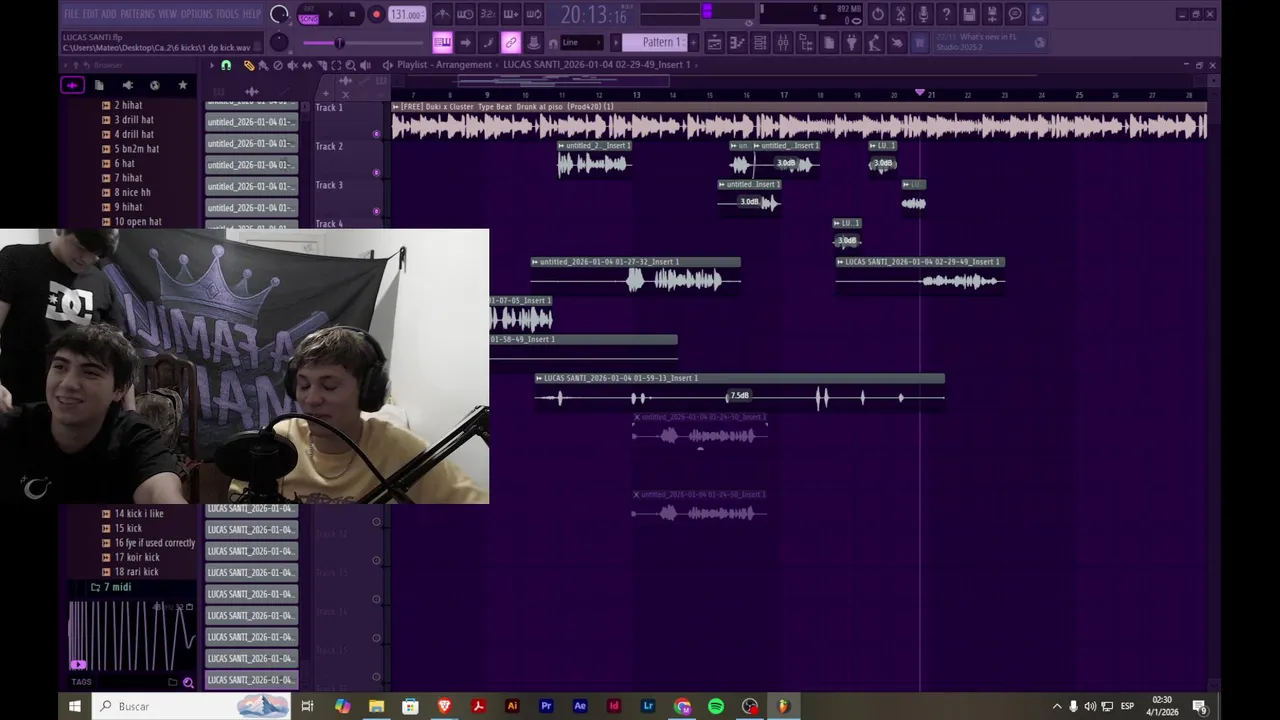Viewport: 1280px width, 720px height.
Task: Open the Mixer icon
Action: pyautogui.click(x=783, y=42)
